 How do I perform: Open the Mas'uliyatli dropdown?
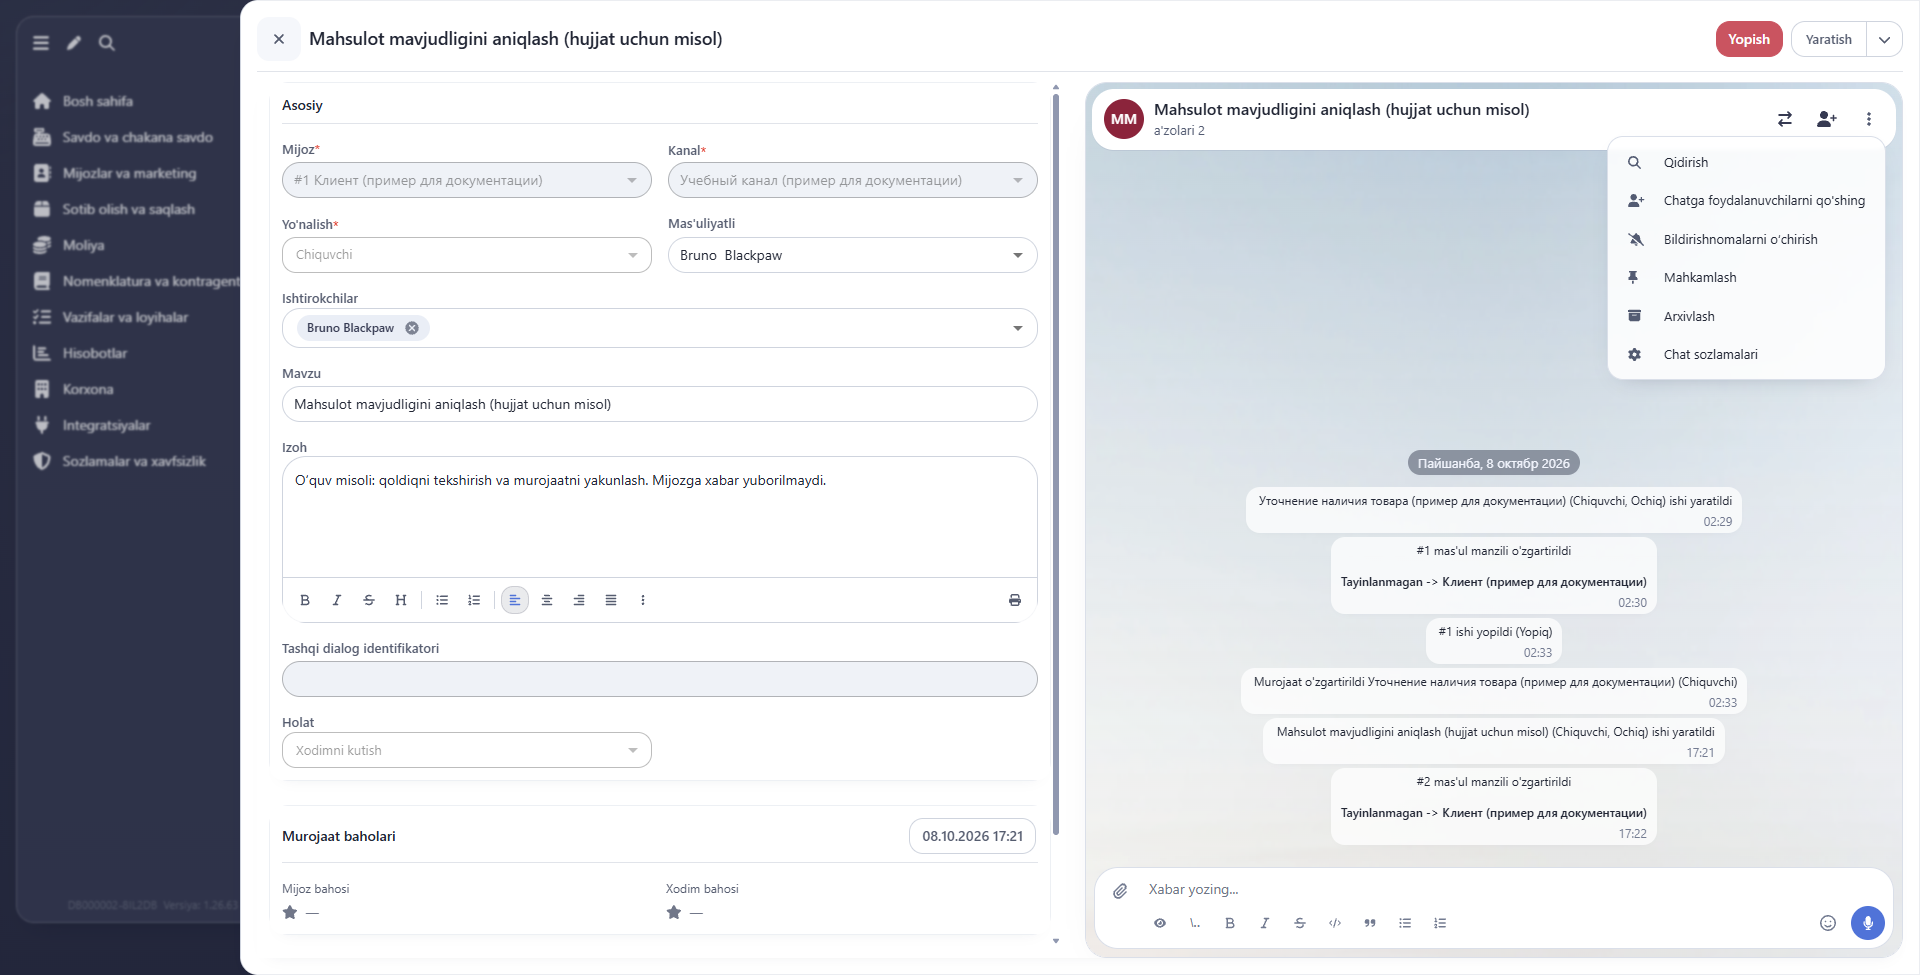[852, 255]
